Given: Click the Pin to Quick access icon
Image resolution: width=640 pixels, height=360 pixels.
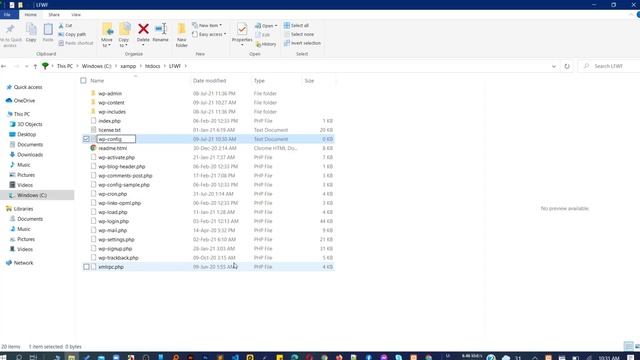Looking at the screenshot, I should (x=10, y=29).
